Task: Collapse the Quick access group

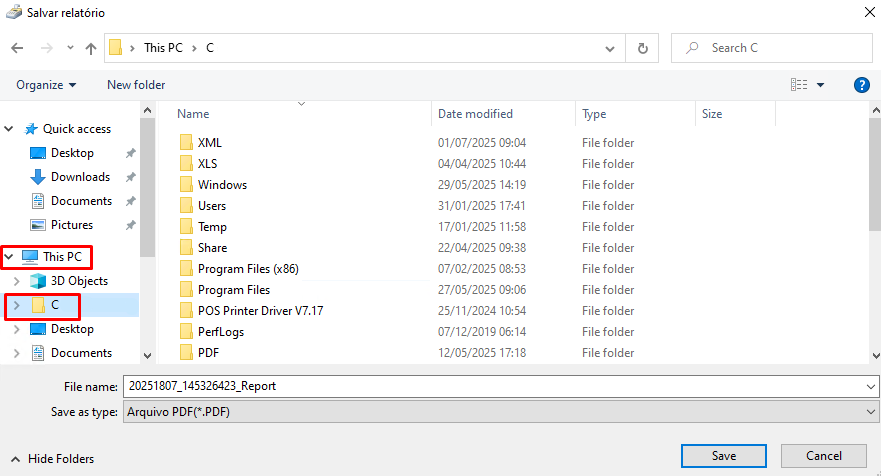Action: pyautogui.click(x=8, y=129)
